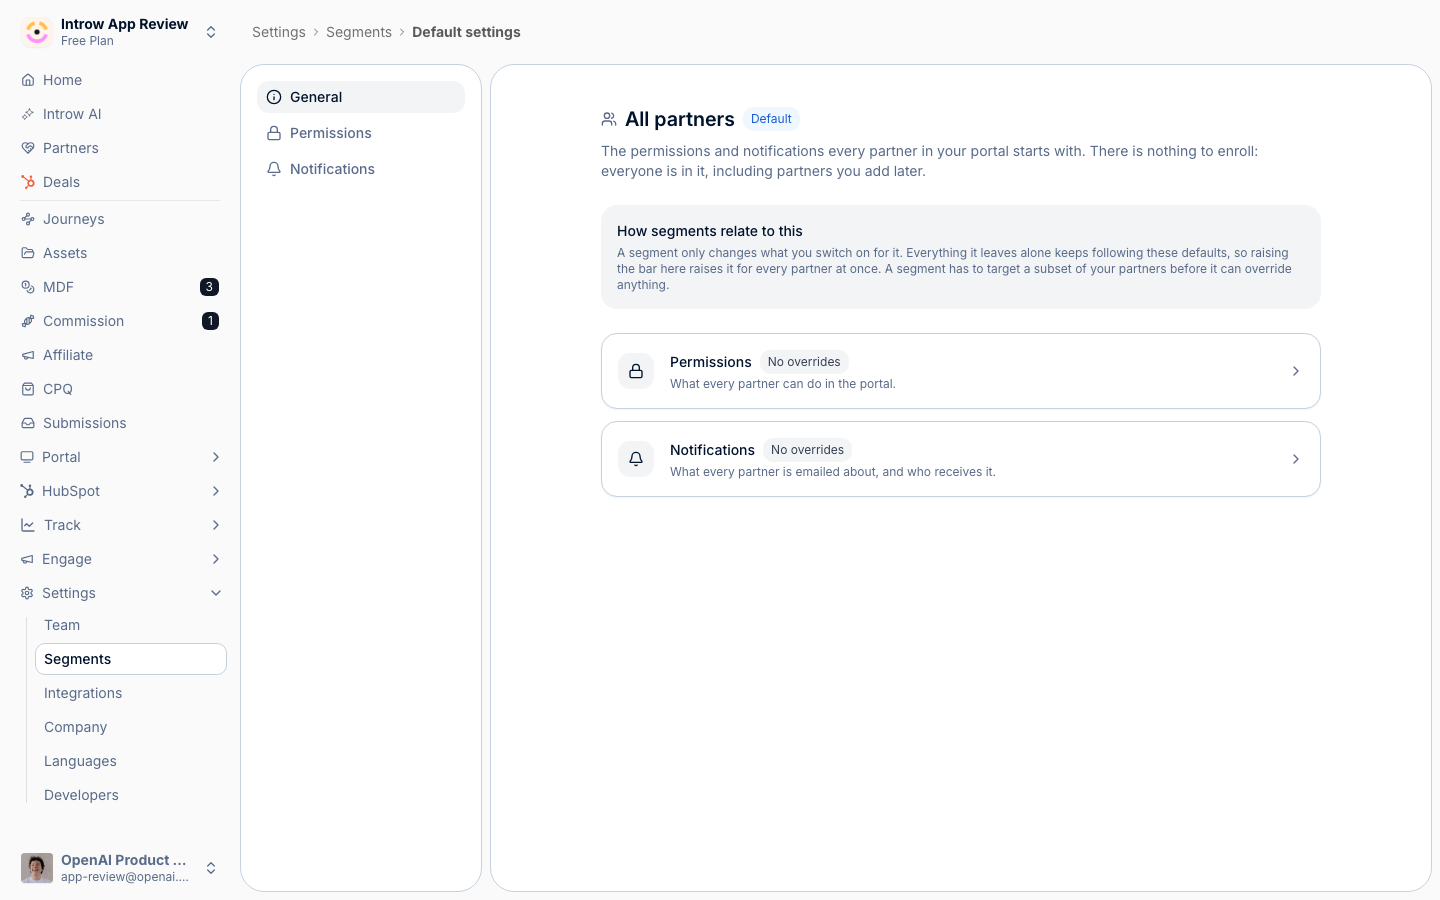The width and height of the screenshot is (1440, 900).
Task: Open the user account menu chevron
Action: coord(211,868)
